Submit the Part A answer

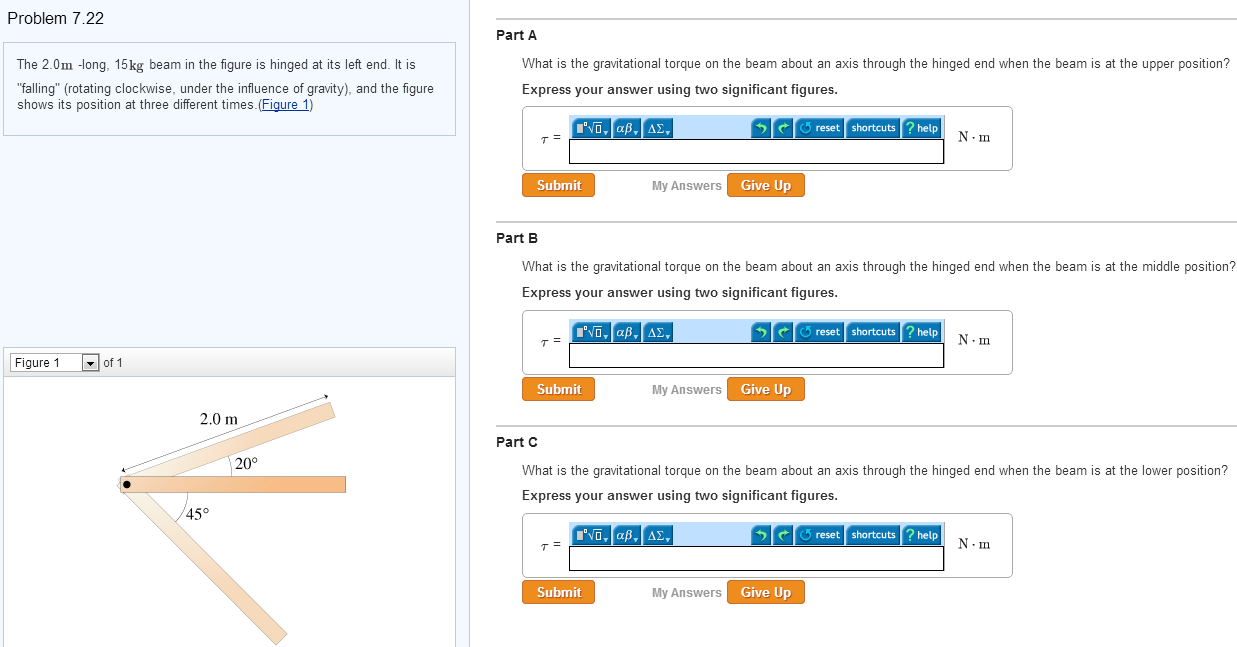coord(558,185)
